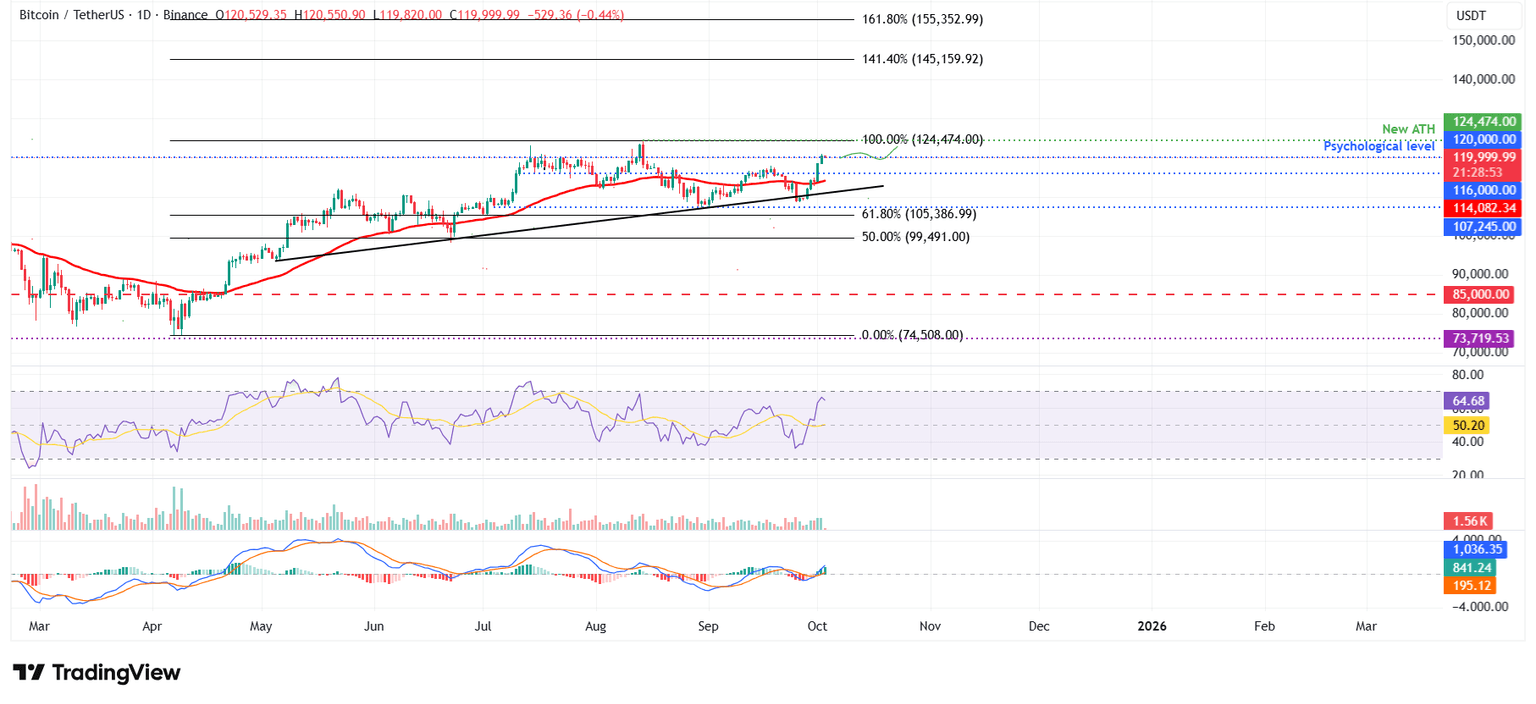
Task: Click the yellow 50.20 RSI average badge
Action: (x=1468, y=424)
